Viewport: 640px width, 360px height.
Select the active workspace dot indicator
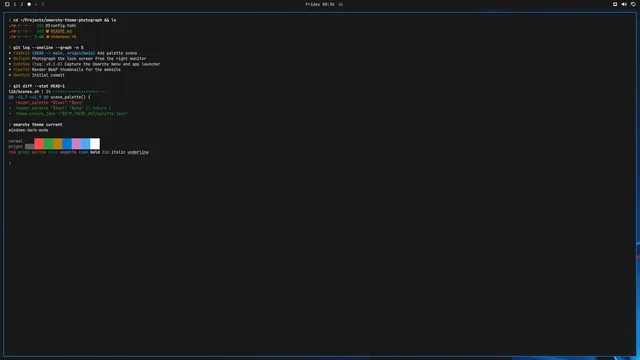pos(29,4)
